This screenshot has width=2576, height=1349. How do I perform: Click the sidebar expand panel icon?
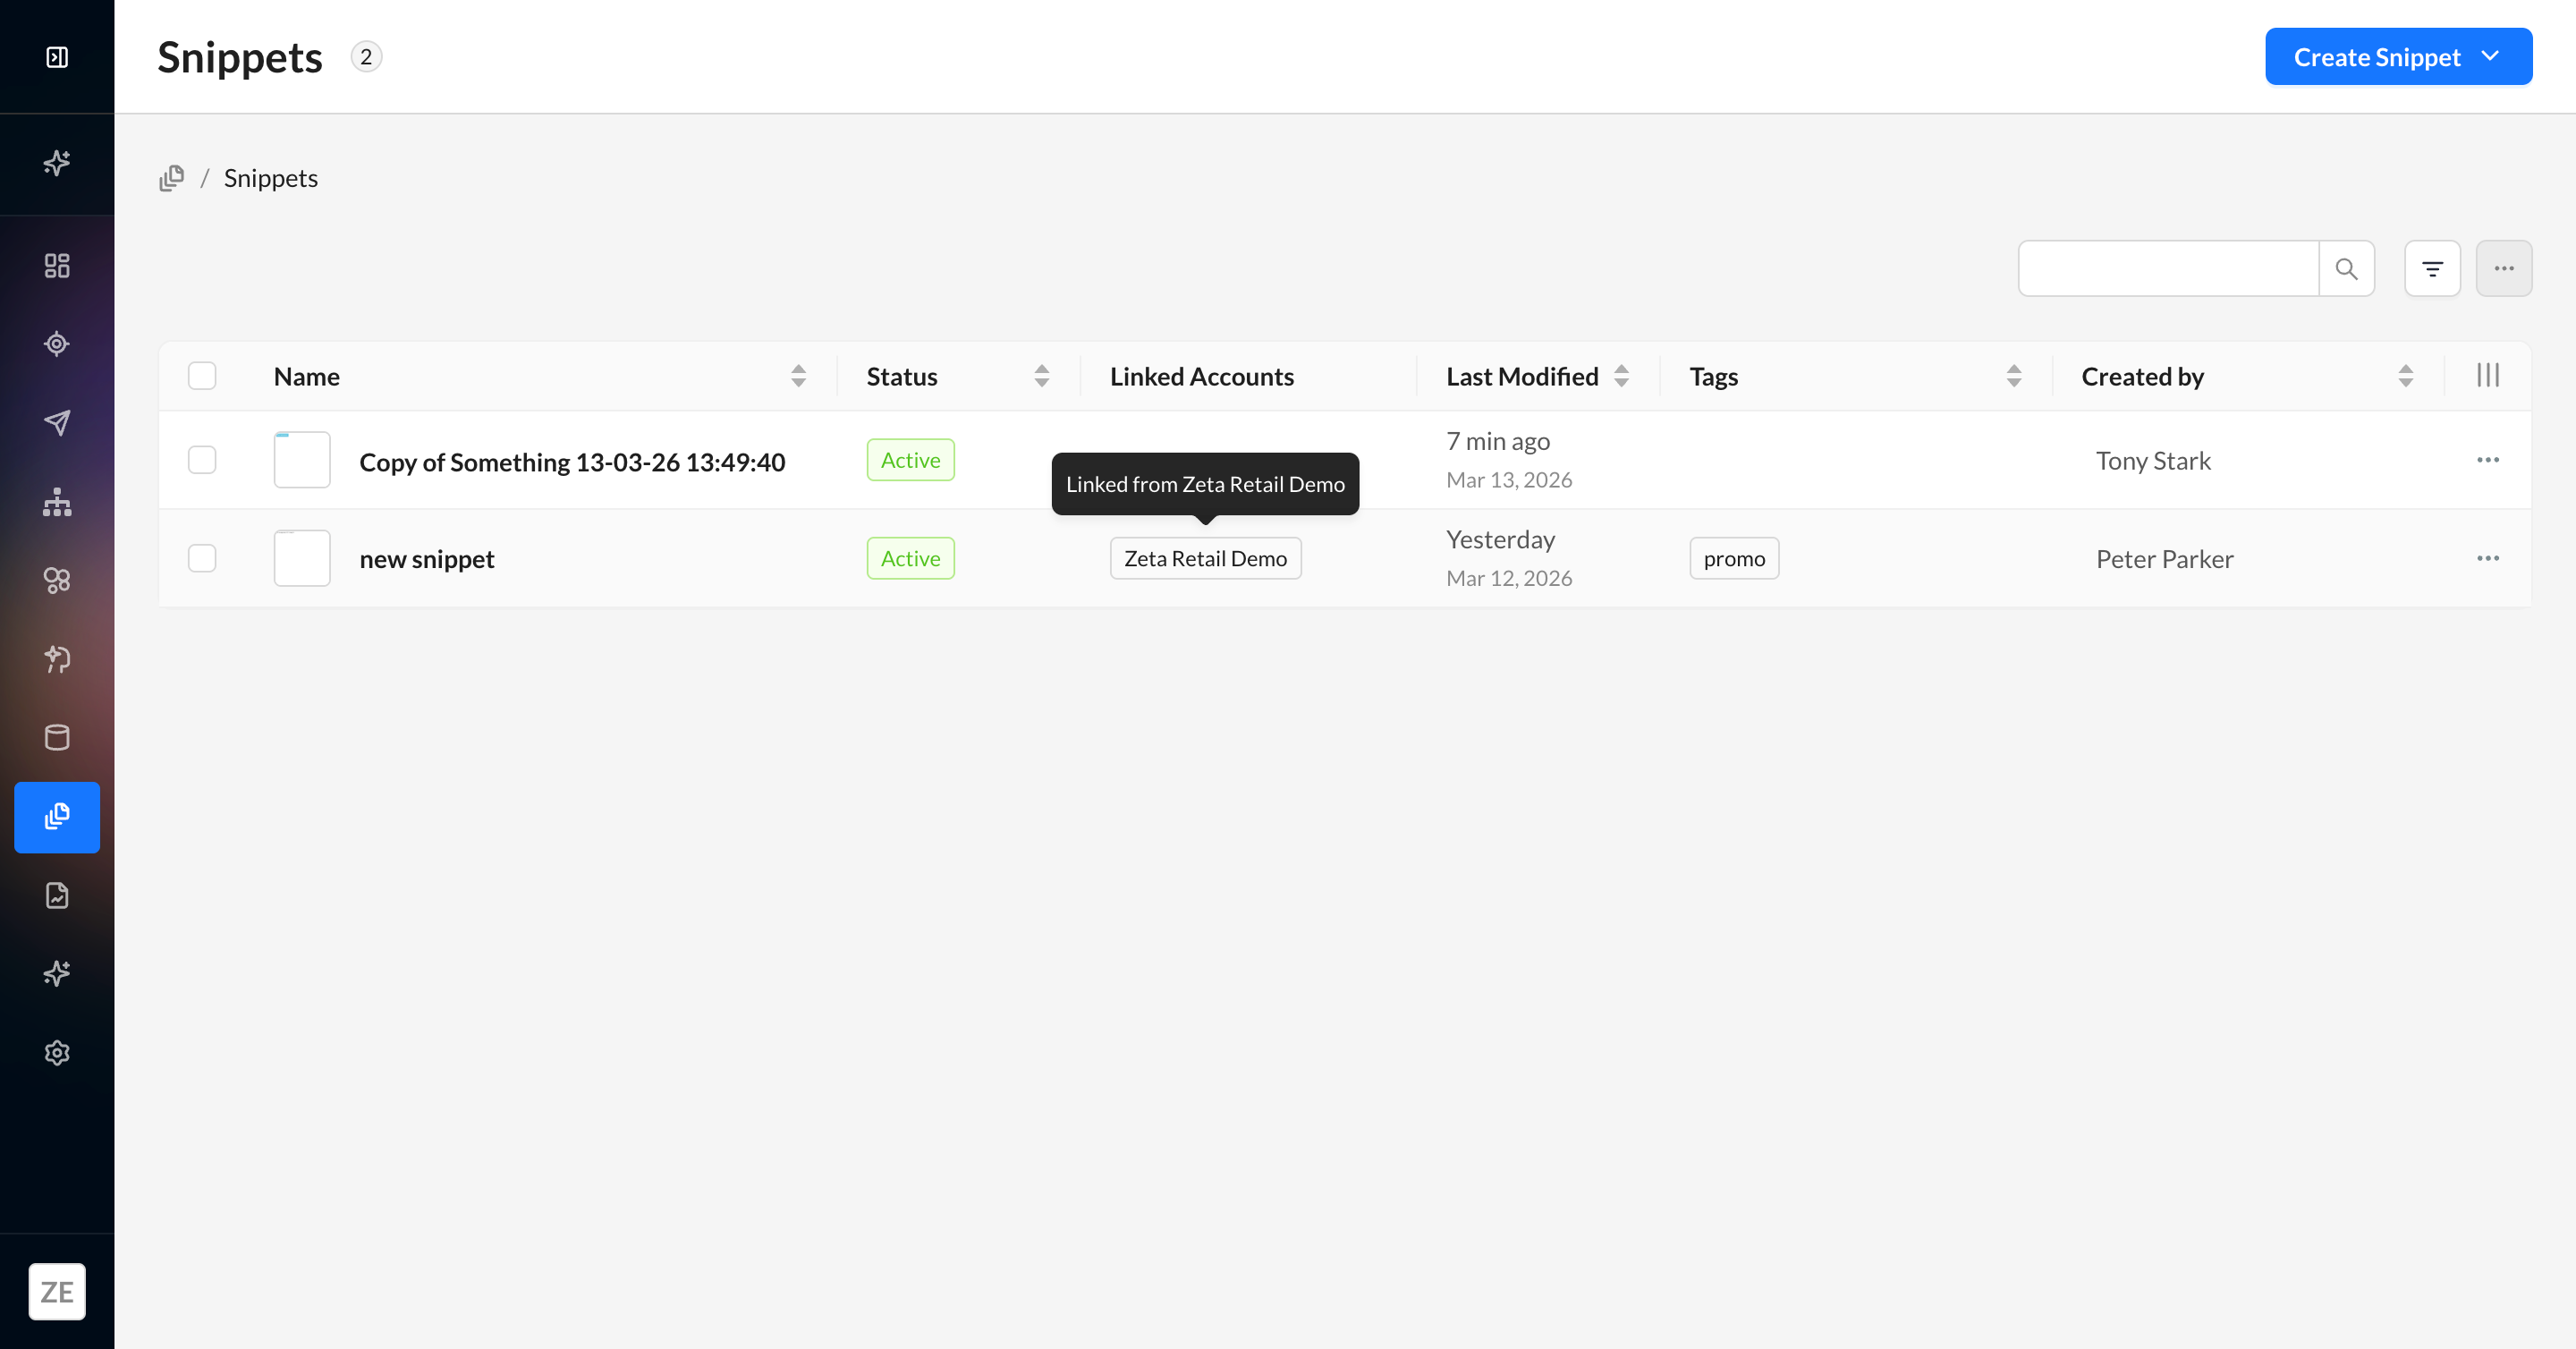click(57, 57)
